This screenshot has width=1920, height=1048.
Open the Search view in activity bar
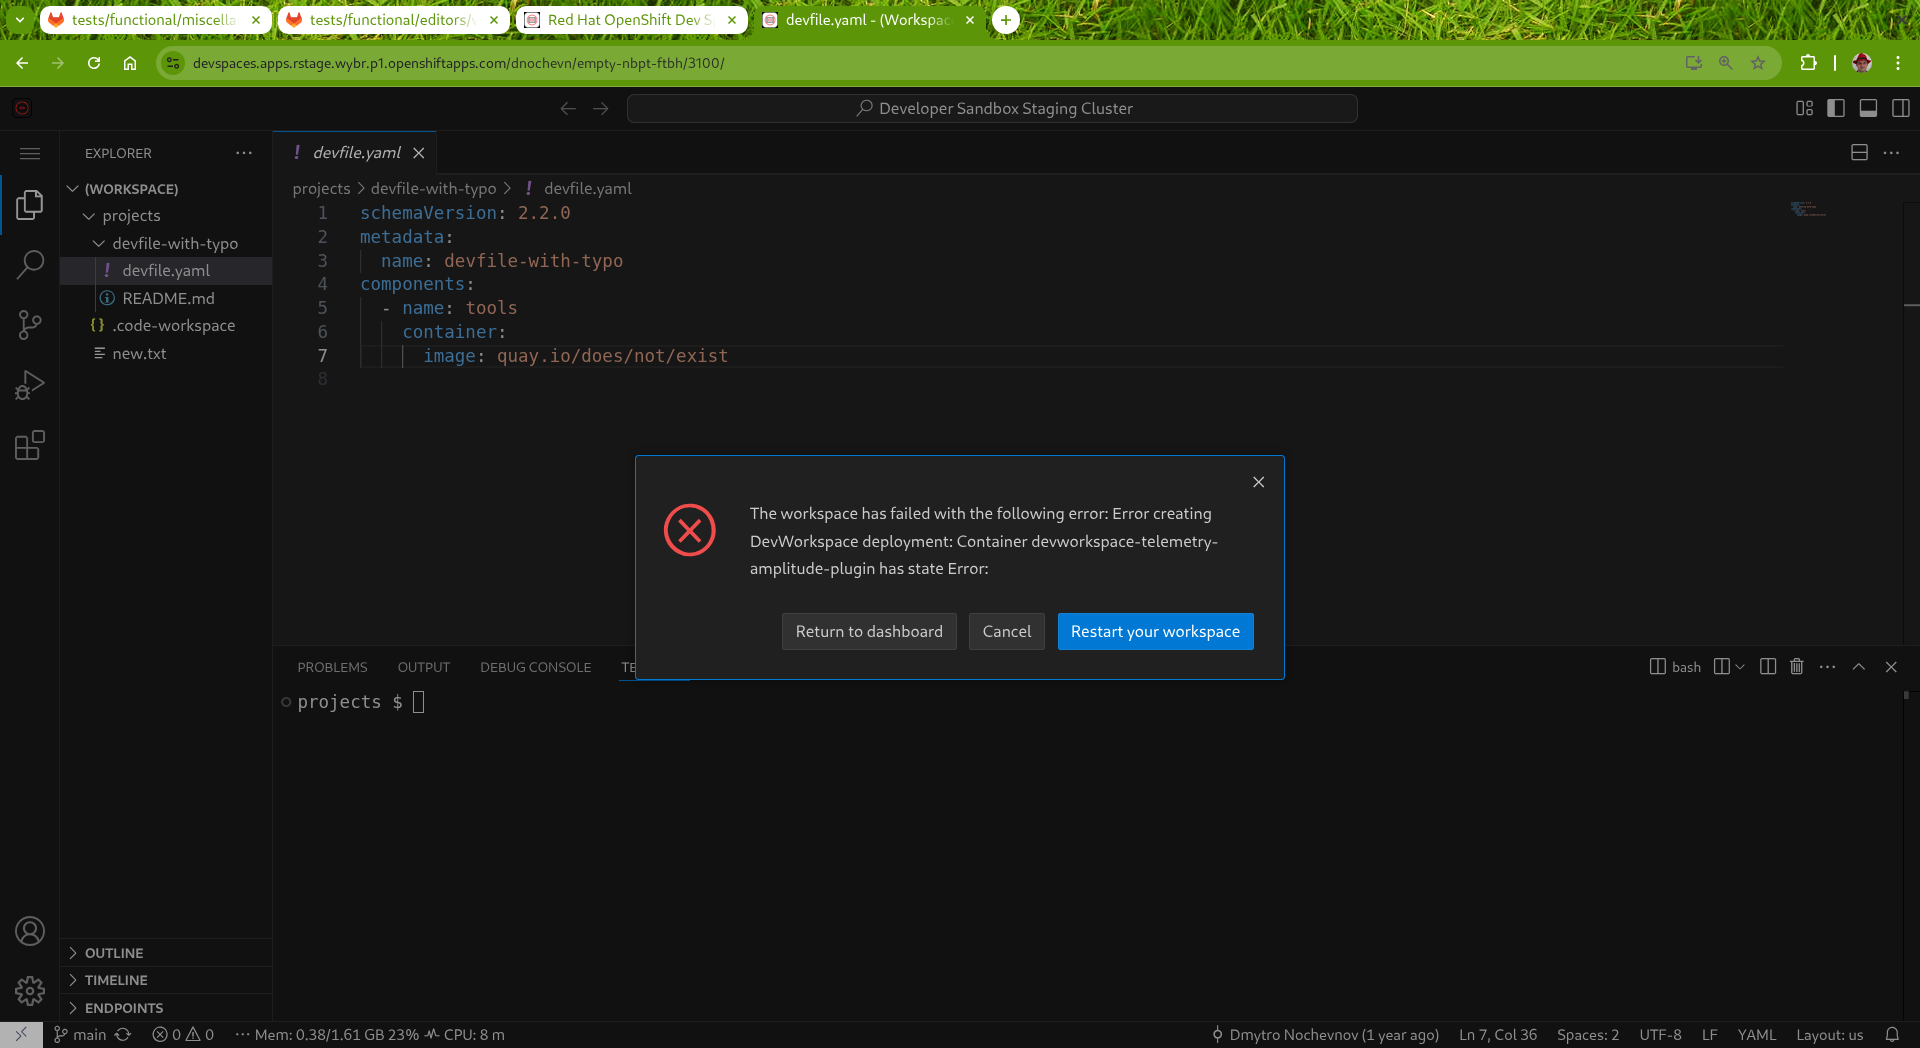tap(30, 265)
